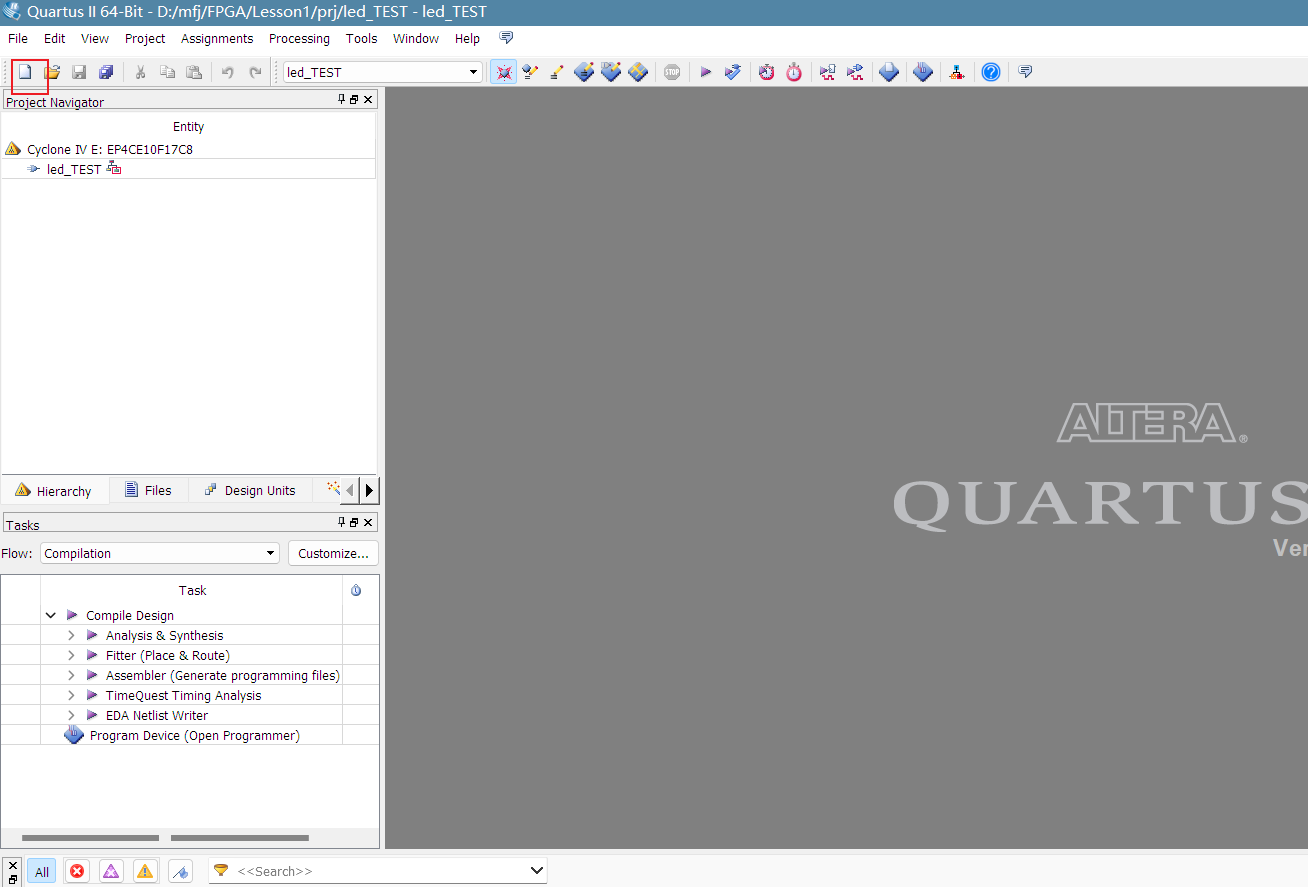Close the Tasks panel
1308x887 pixels.
tap(368, 523)
